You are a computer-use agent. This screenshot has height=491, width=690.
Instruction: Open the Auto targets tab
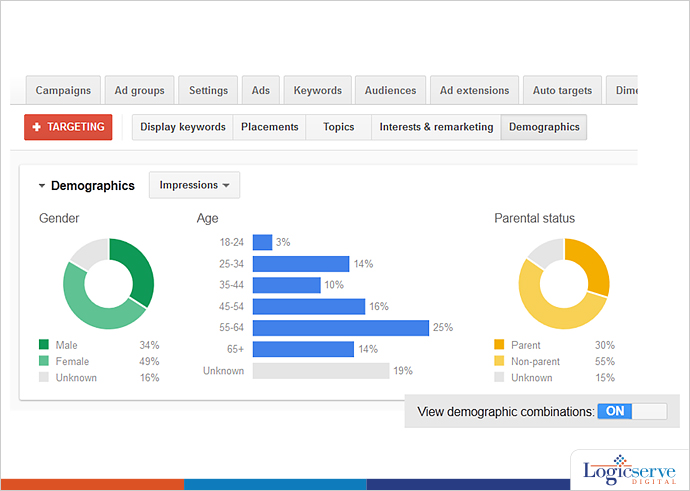tap(562, 90)
